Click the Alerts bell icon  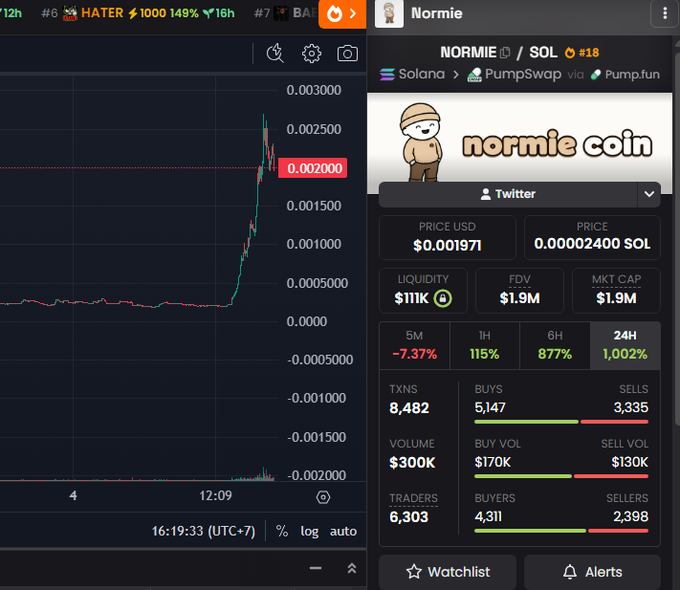(570, 572)
